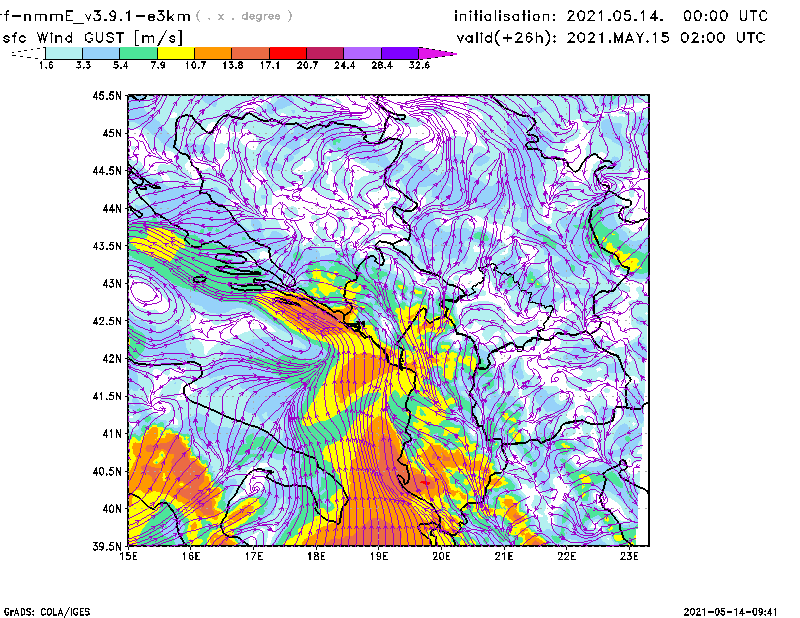Click the light blue 3.3–5.4 legend swatch
The height and width of the screenshot is (618, 800).
(101, 53)
